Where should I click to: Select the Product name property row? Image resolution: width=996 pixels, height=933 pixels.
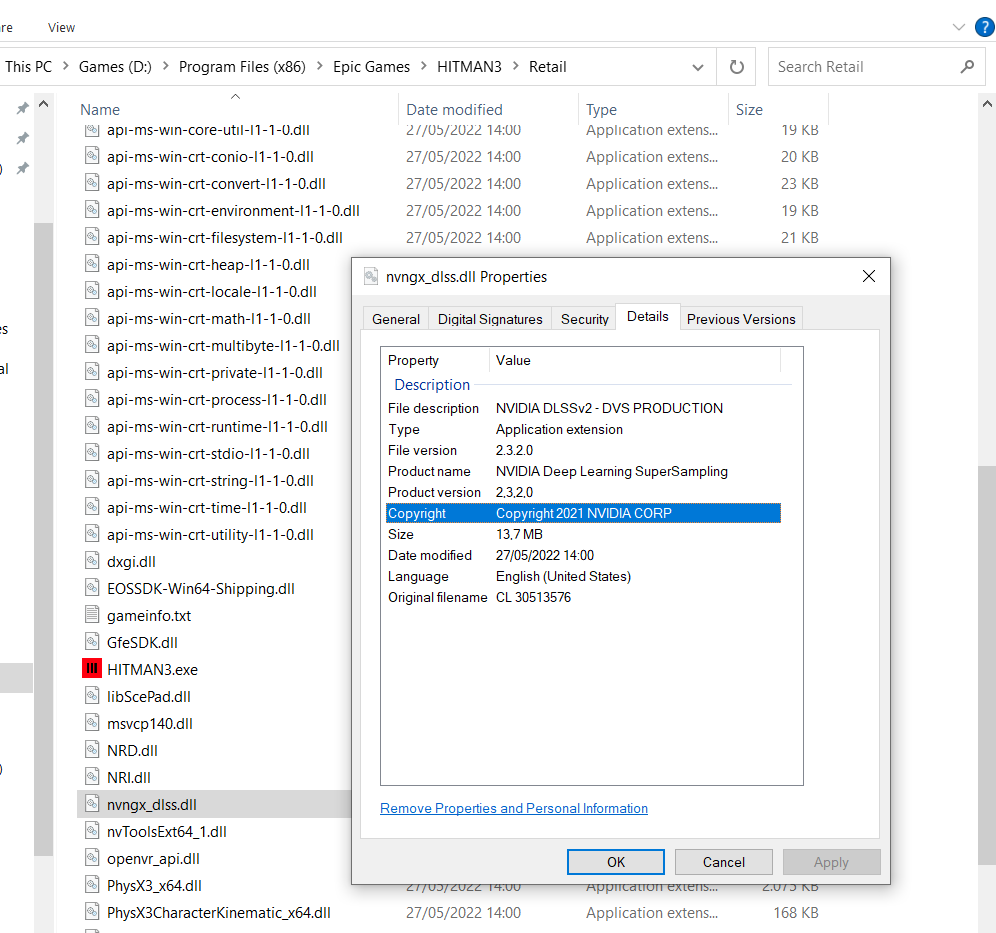583,471
